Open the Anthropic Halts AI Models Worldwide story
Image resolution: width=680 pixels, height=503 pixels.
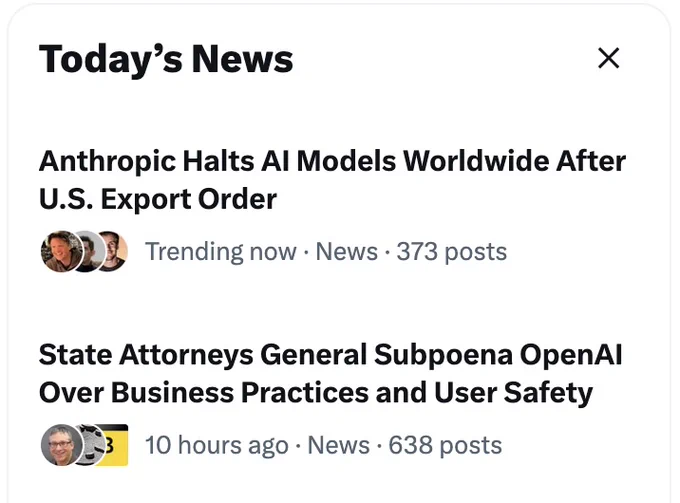click(x=332, y=180)
